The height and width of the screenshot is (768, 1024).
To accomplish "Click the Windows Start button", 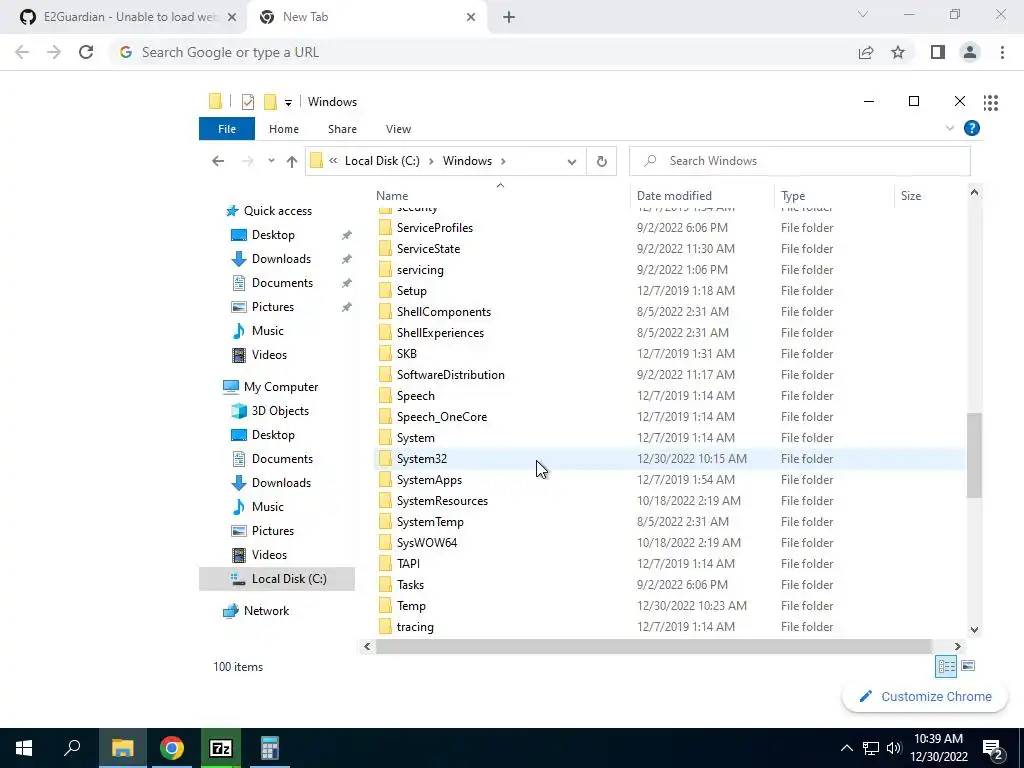I will click(24, 748).
